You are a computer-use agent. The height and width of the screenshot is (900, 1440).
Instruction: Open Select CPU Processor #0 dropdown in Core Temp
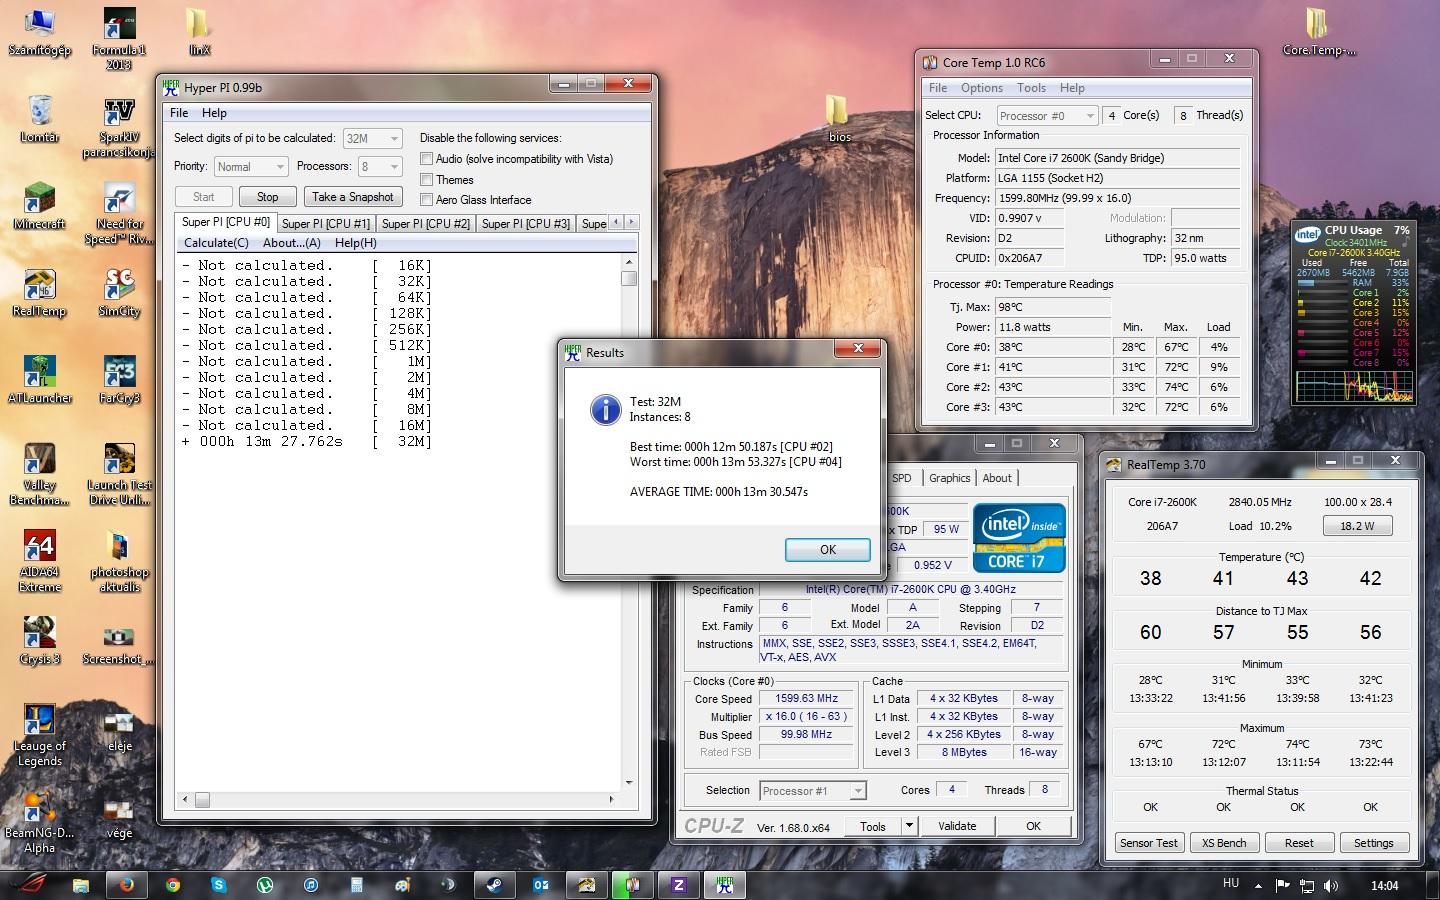(1047, 116)
